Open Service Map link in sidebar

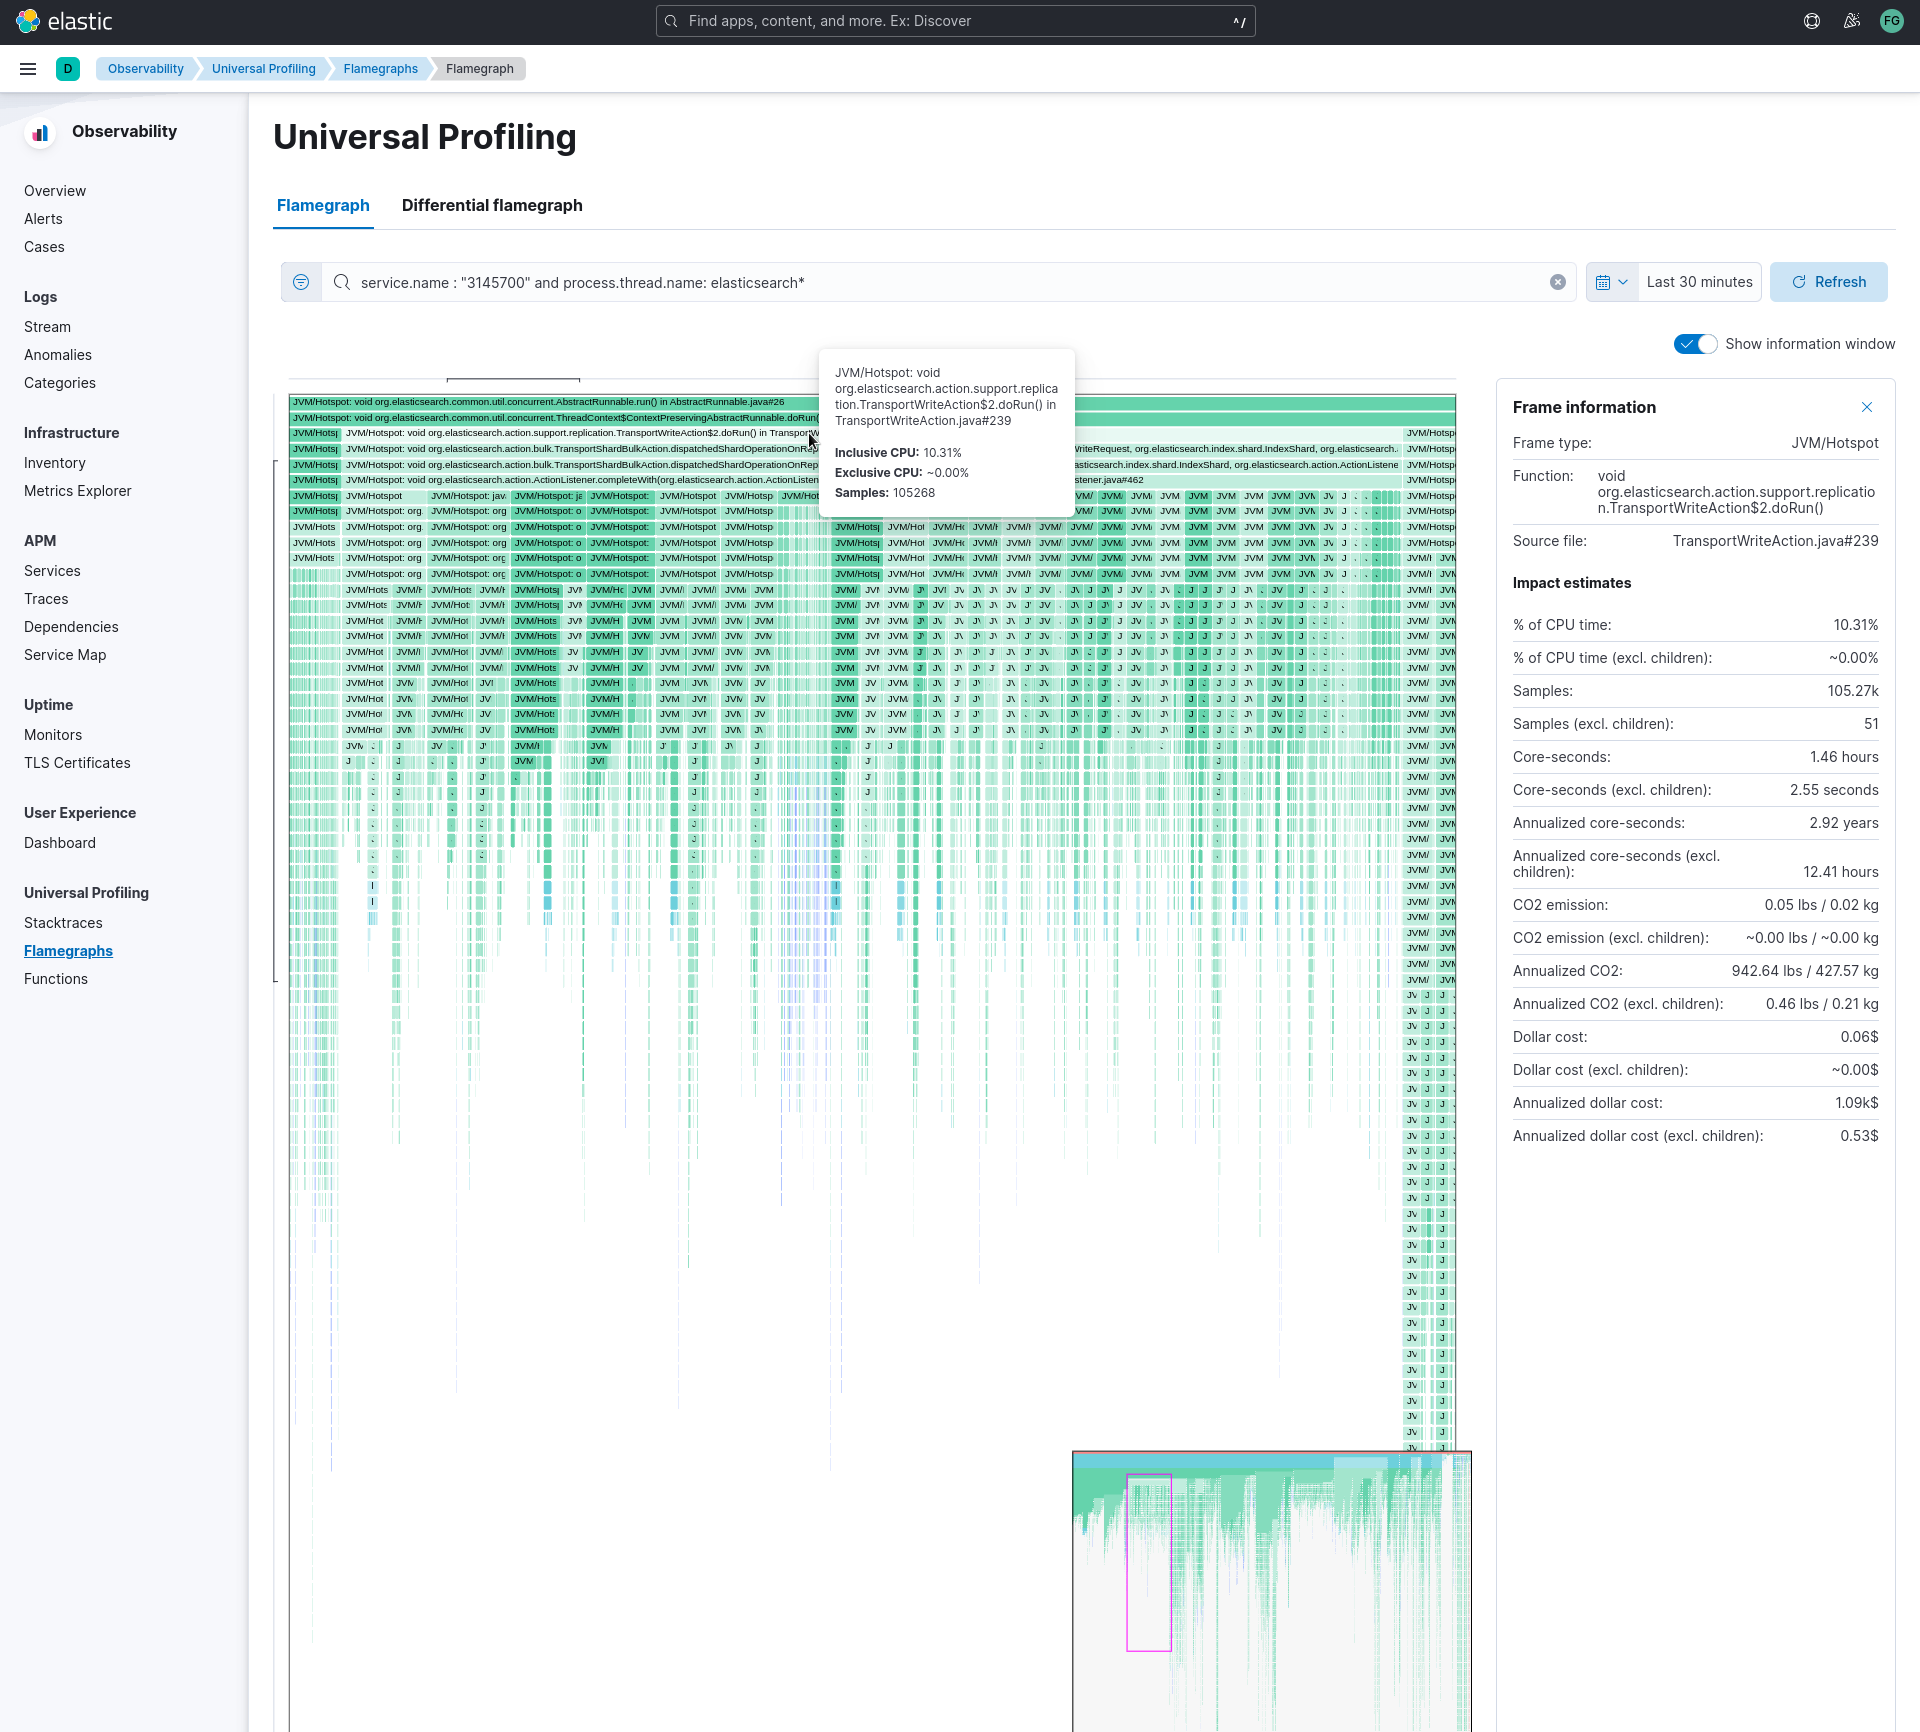(65, 655)
